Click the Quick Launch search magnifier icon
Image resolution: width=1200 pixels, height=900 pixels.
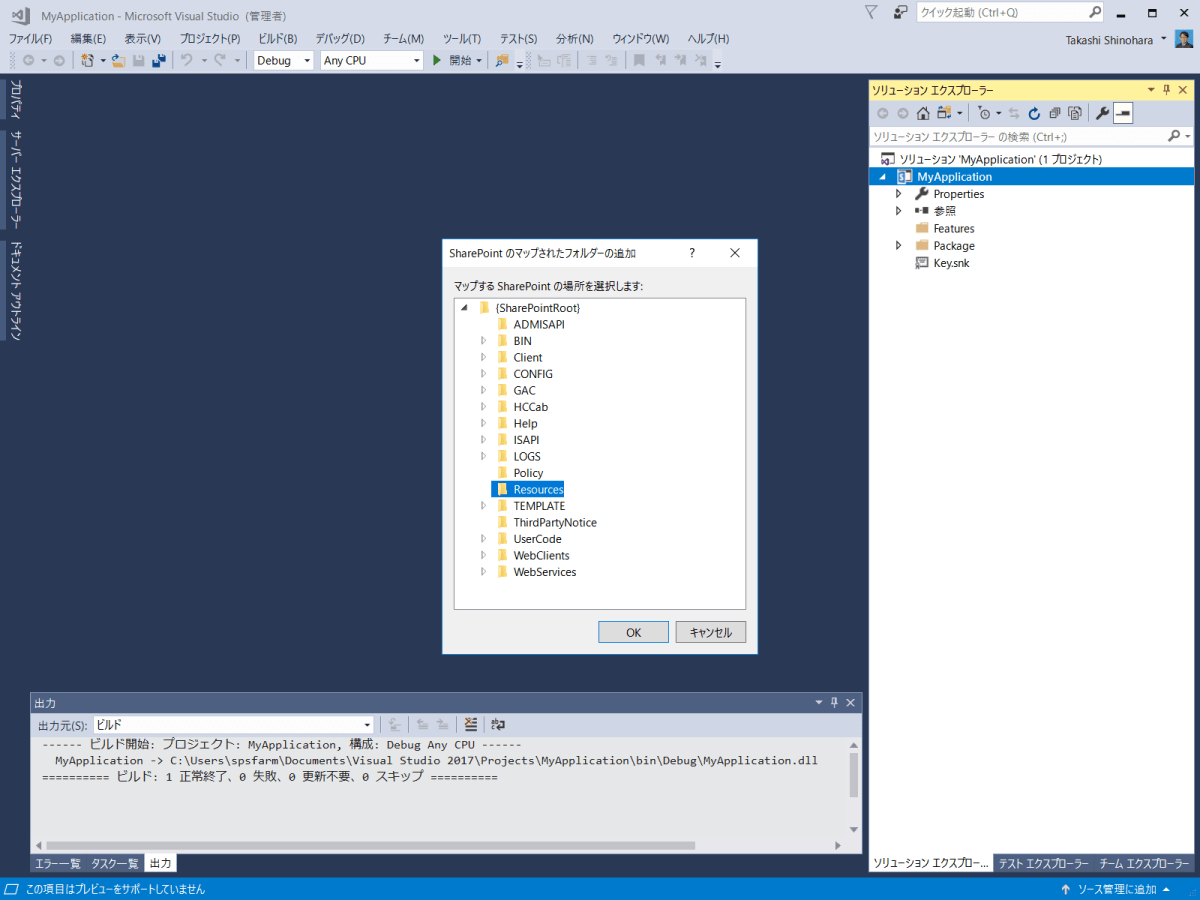[x=1095, y=12]
